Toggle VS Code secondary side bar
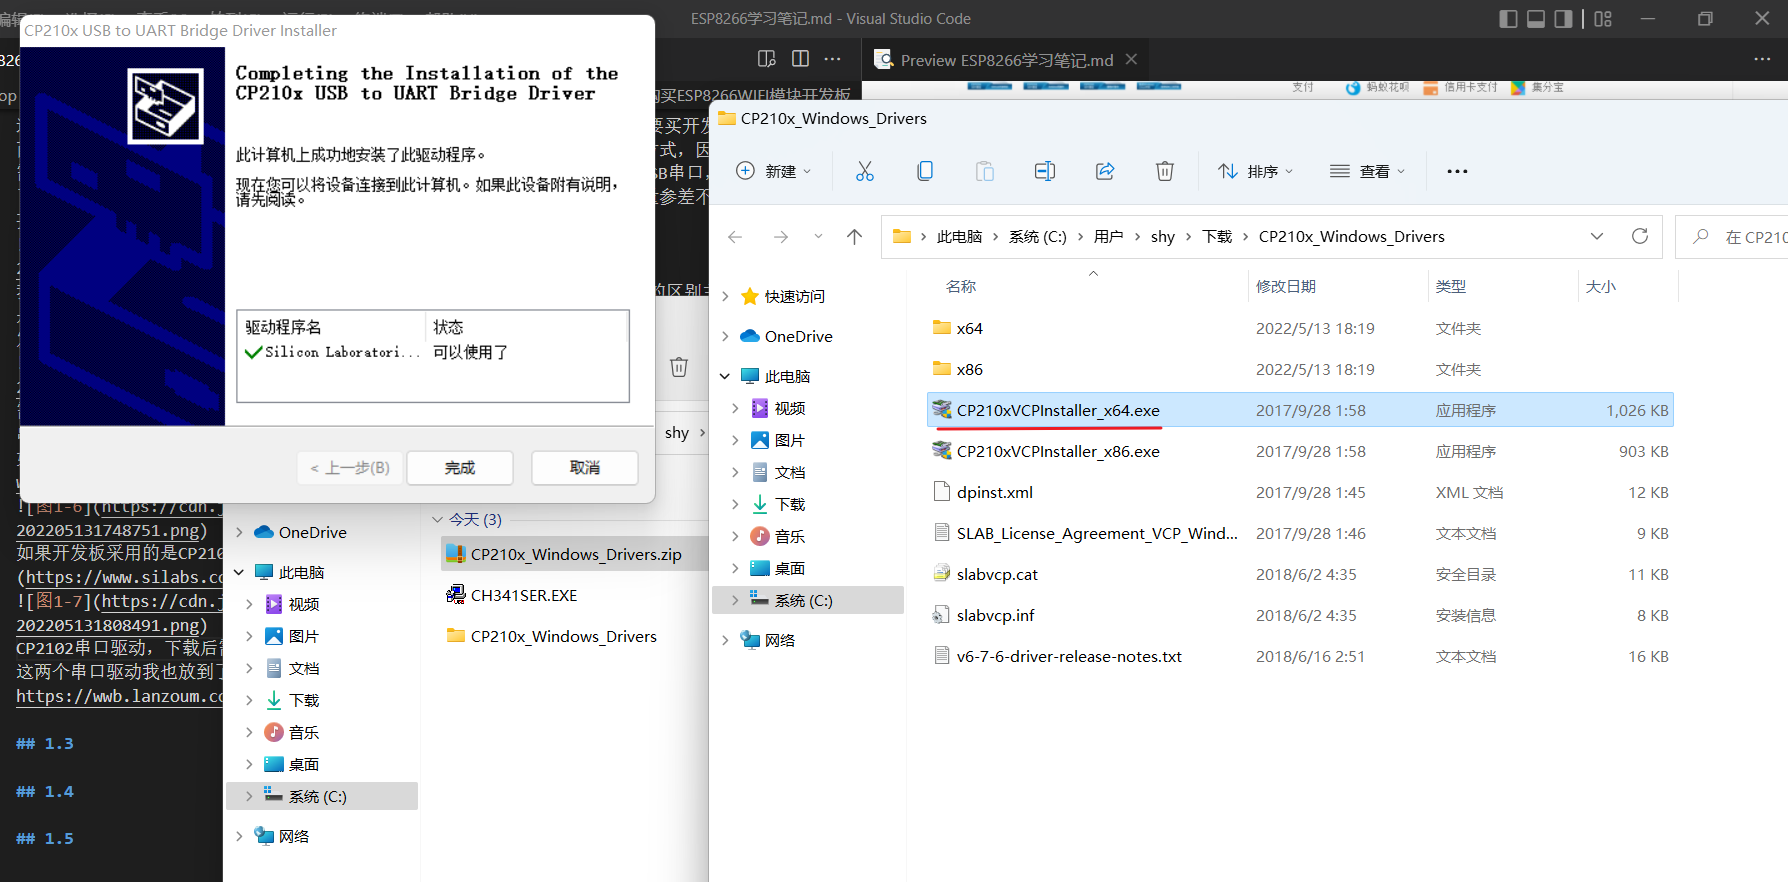 1564,19
